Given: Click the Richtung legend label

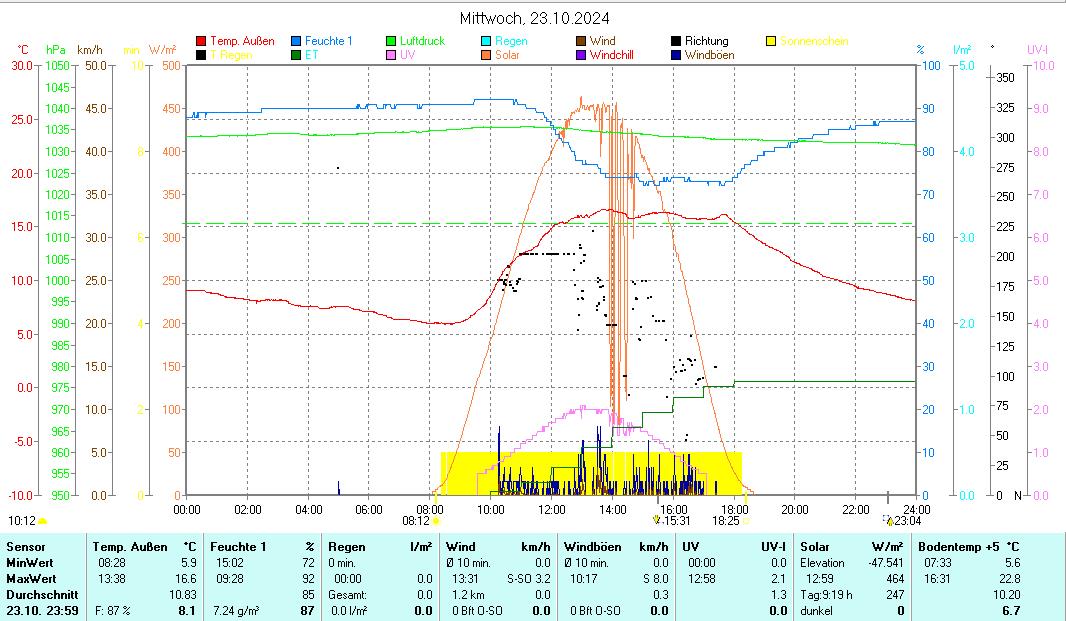Looking at the screenshot, I should 706,41.
